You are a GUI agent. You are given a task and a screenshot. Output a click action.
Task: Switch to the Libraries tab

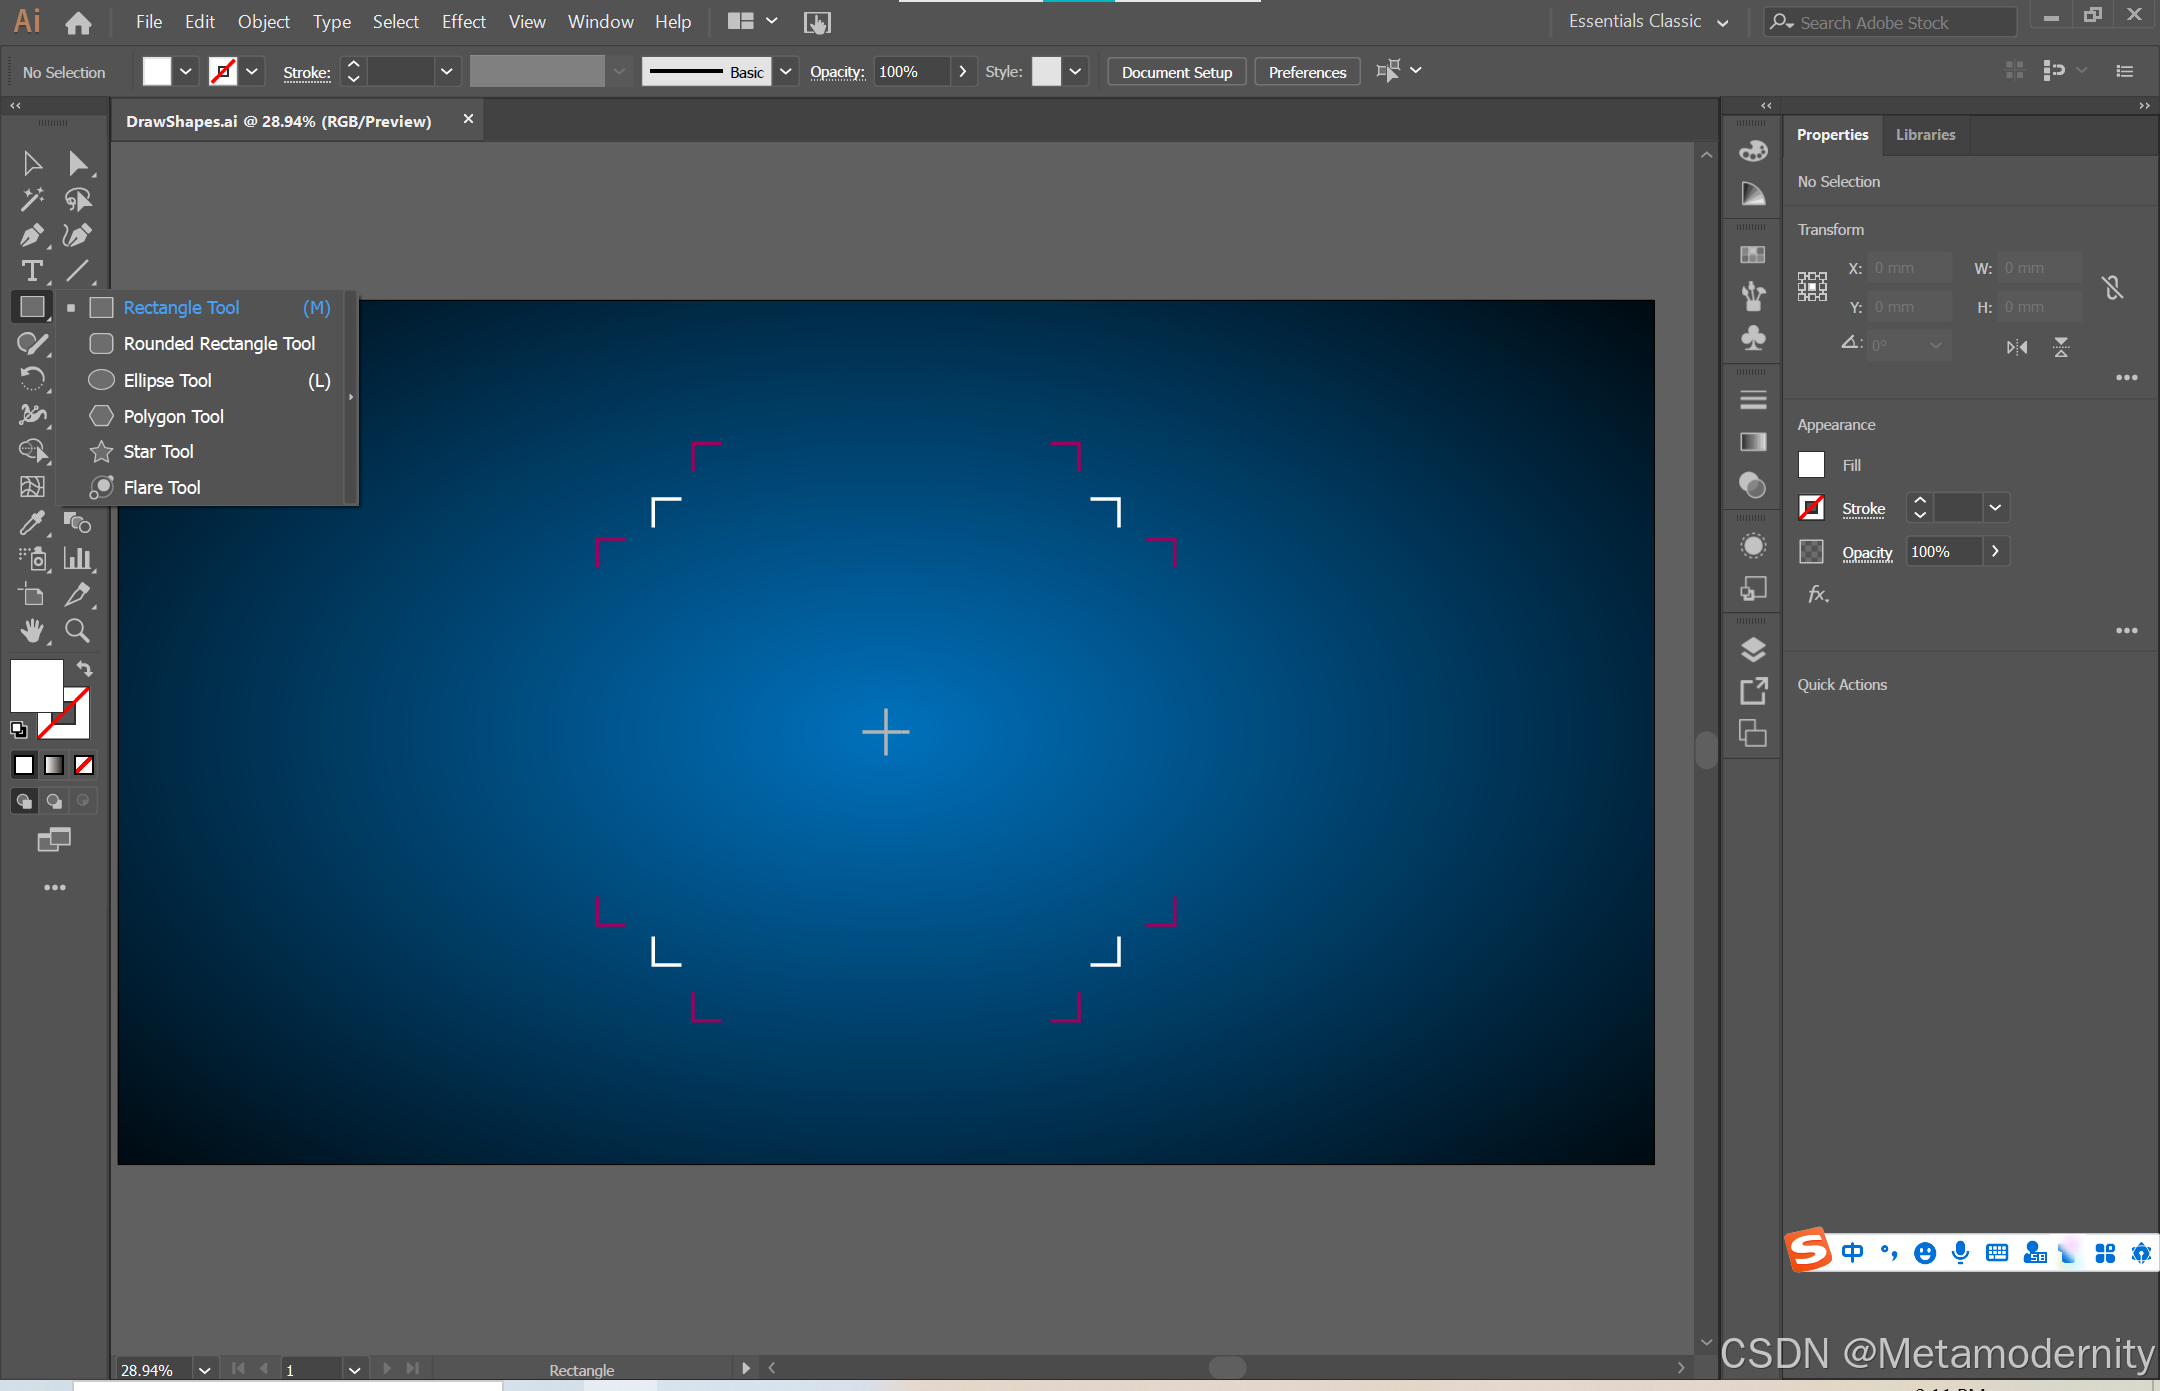click(x=1925, y=135)
